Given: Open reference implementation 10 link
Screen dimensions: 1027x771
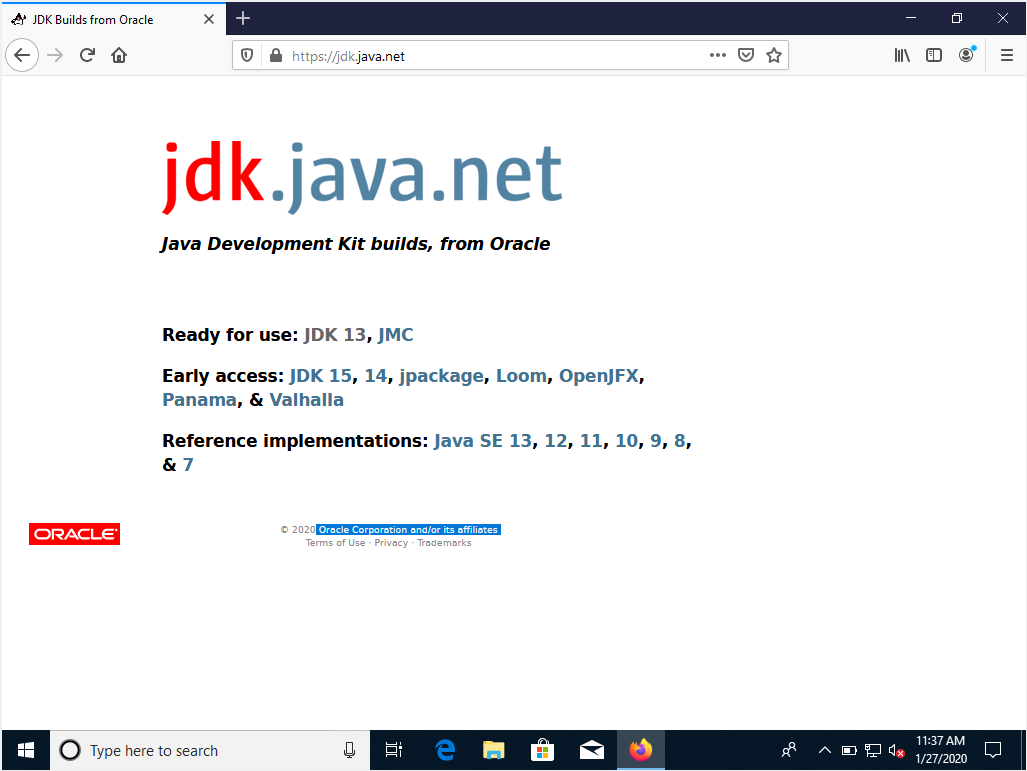Looking at the screenshot, I should [x=627, y=441].
